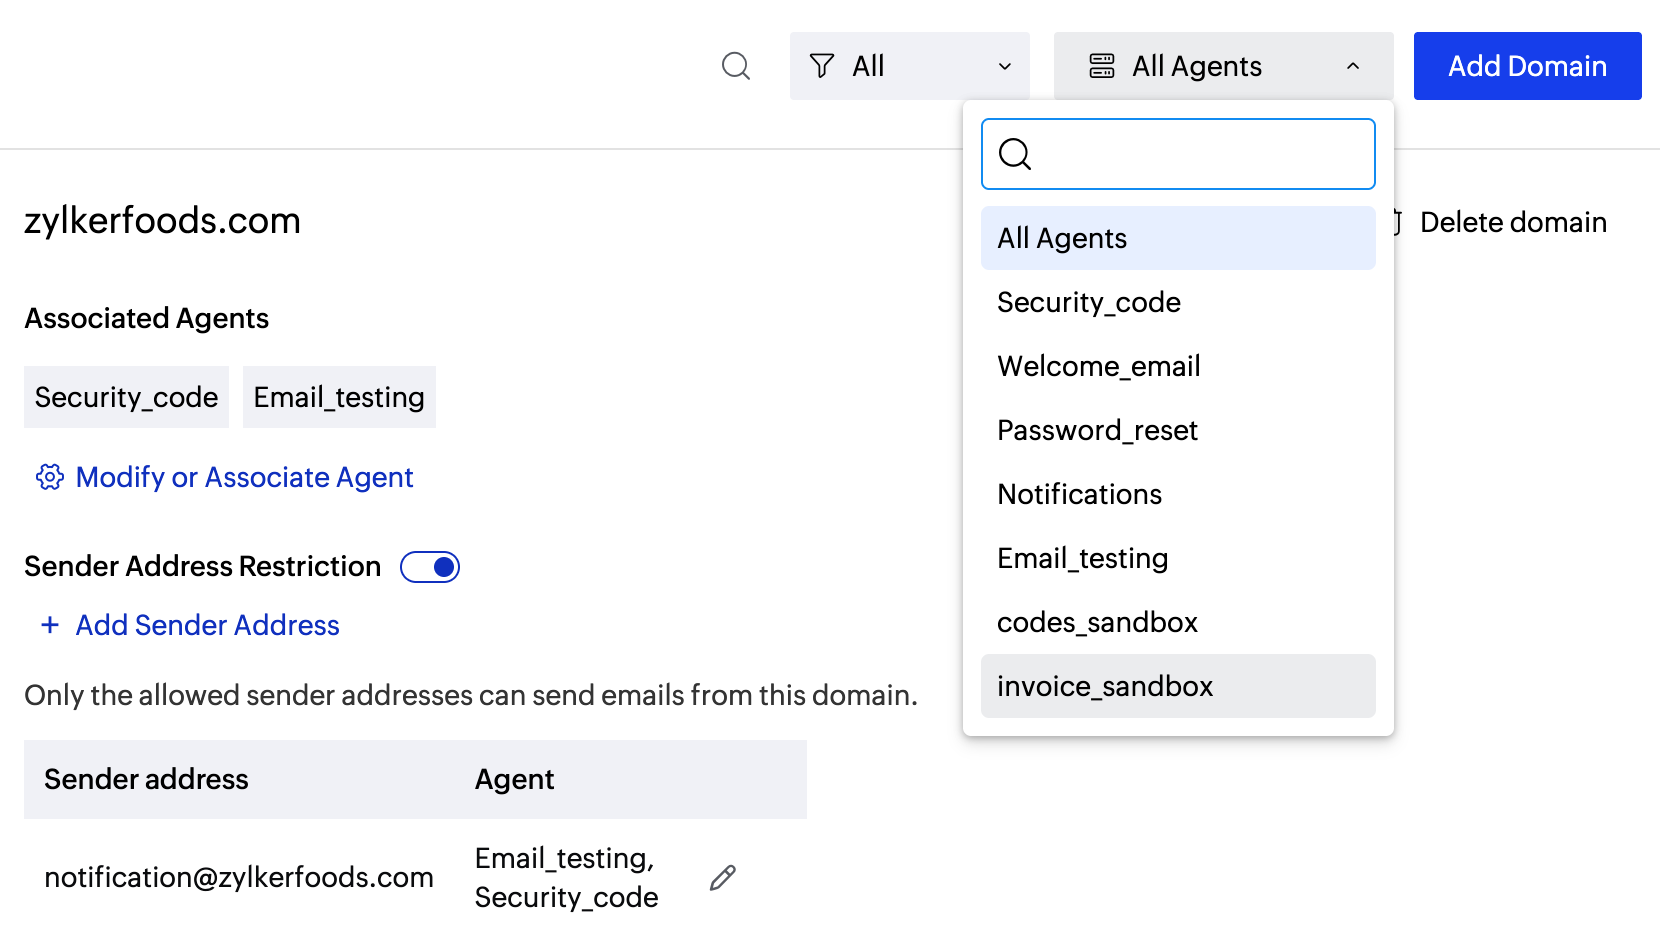Click the search magnifier icon in the toolbar
This screenshot has height=936, width=1660.
(x=735, y=66)
